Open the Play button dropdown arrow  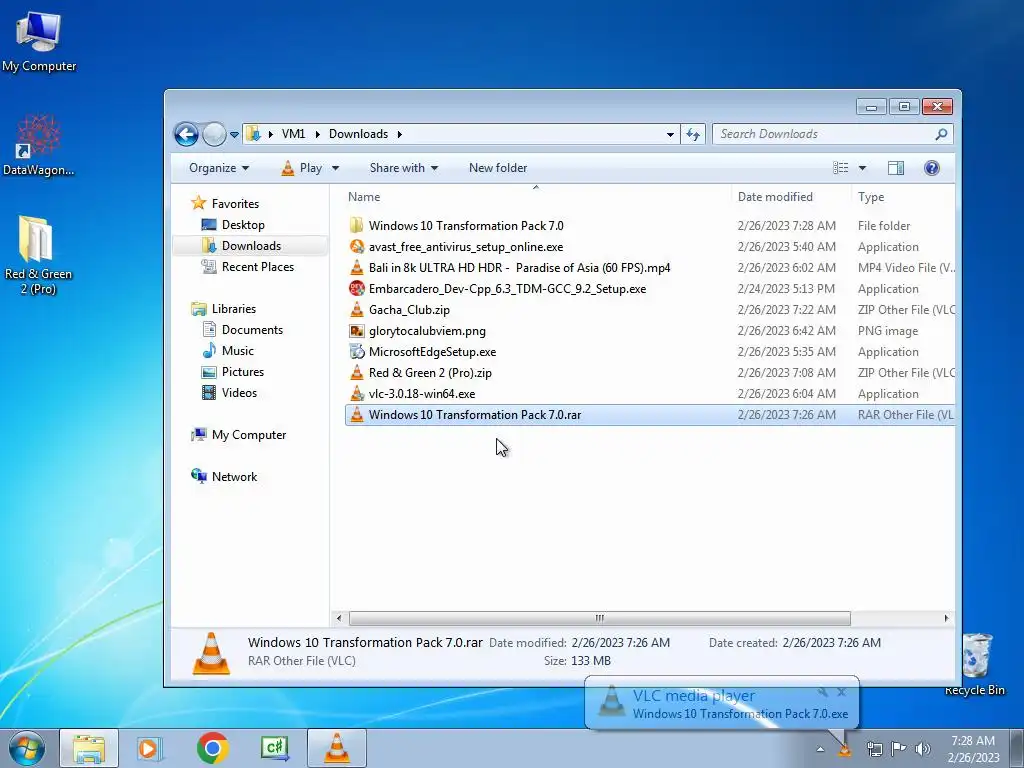335,168
